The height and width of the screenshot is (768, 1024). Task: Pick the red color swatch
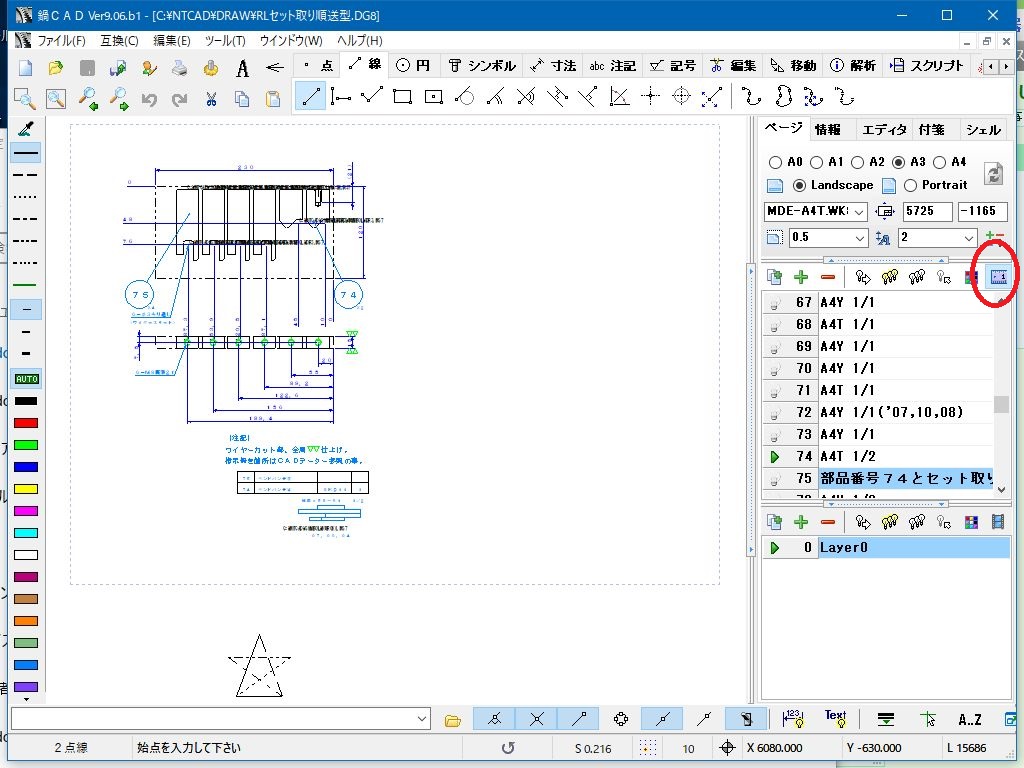26,423
